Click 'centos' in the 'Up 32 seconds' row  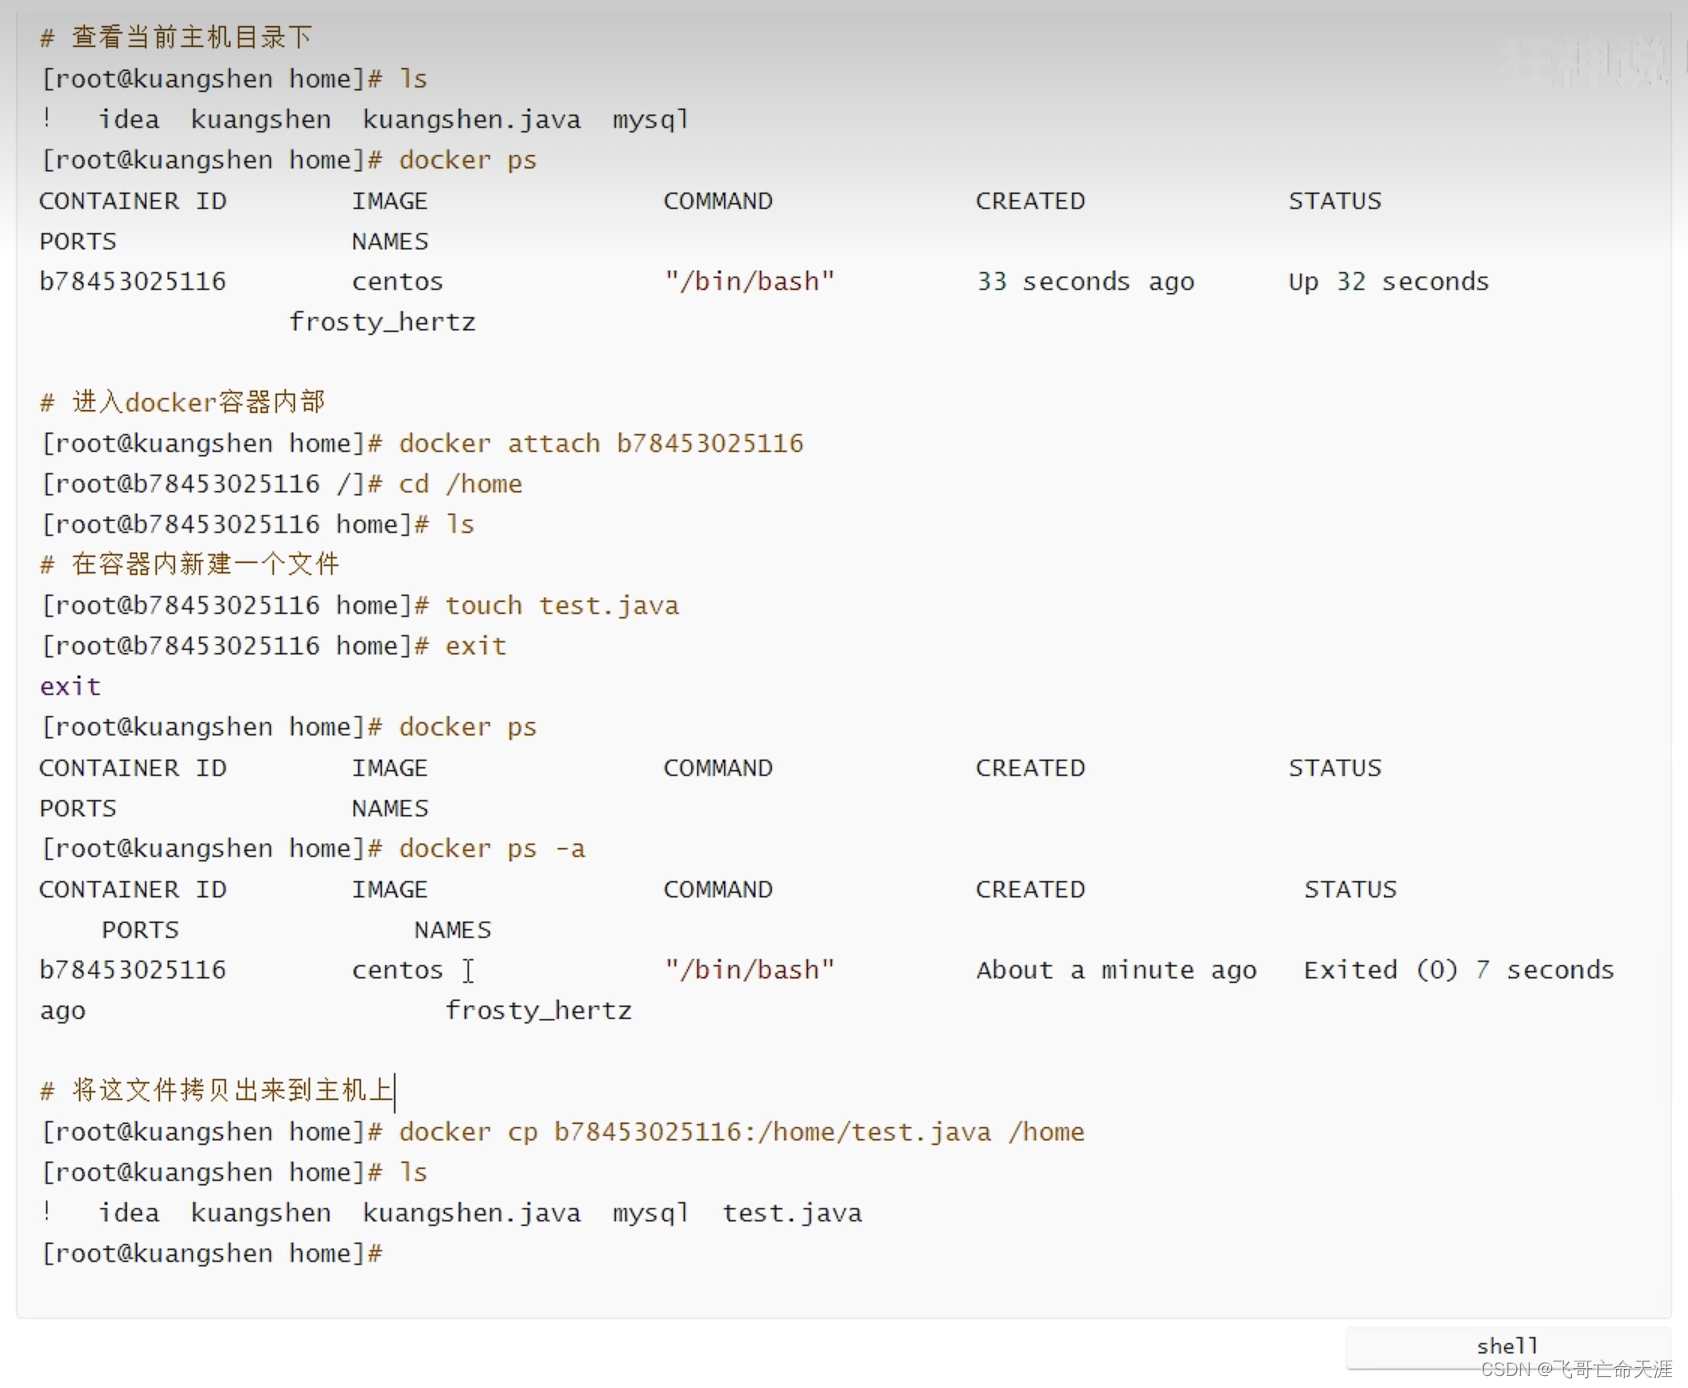point(397,282)
